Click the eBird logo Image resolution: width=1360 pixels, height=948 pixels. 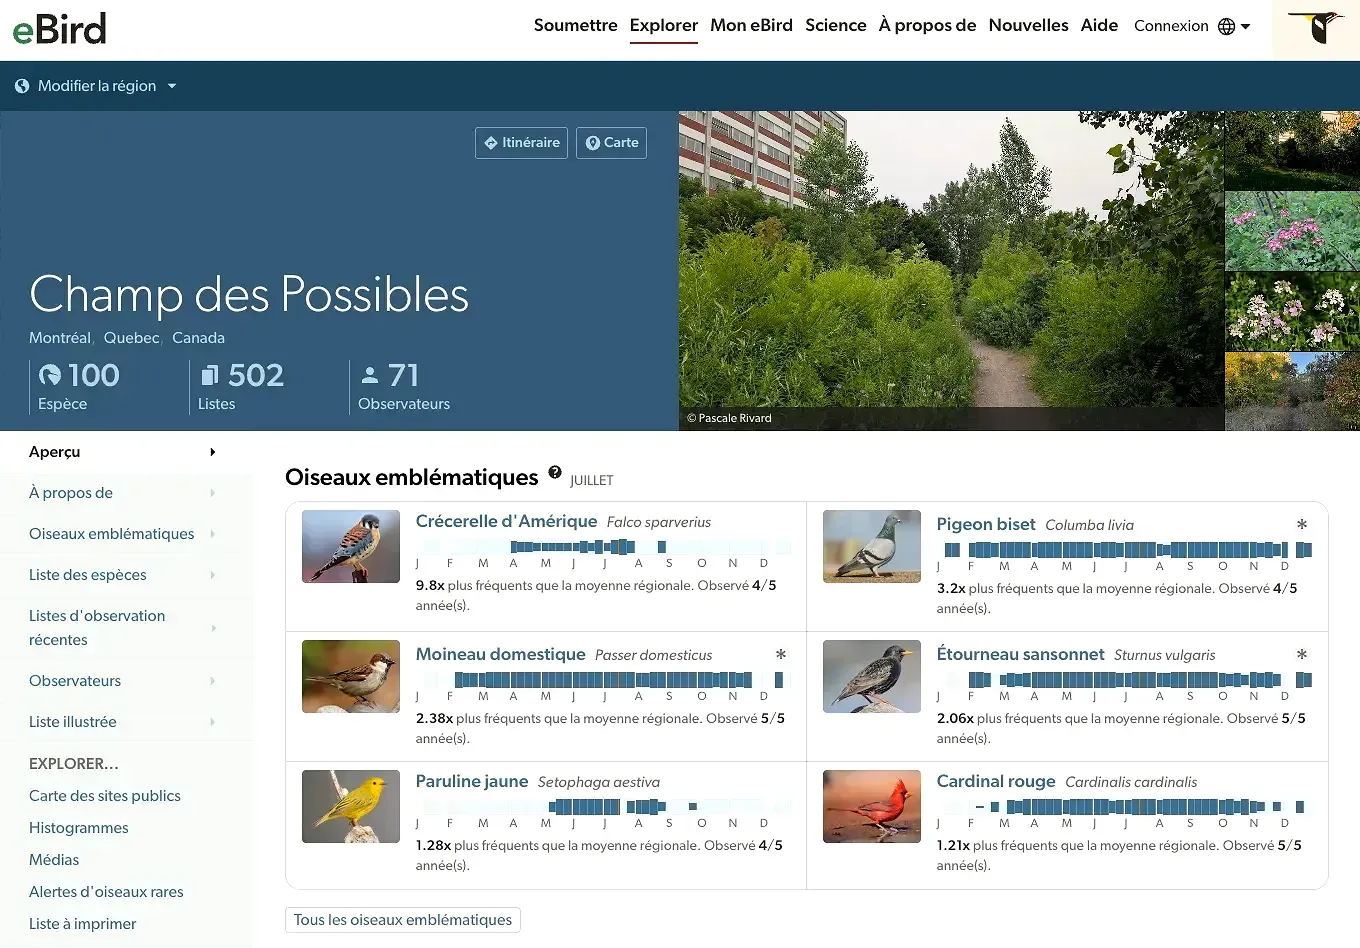tap(59, 29)
